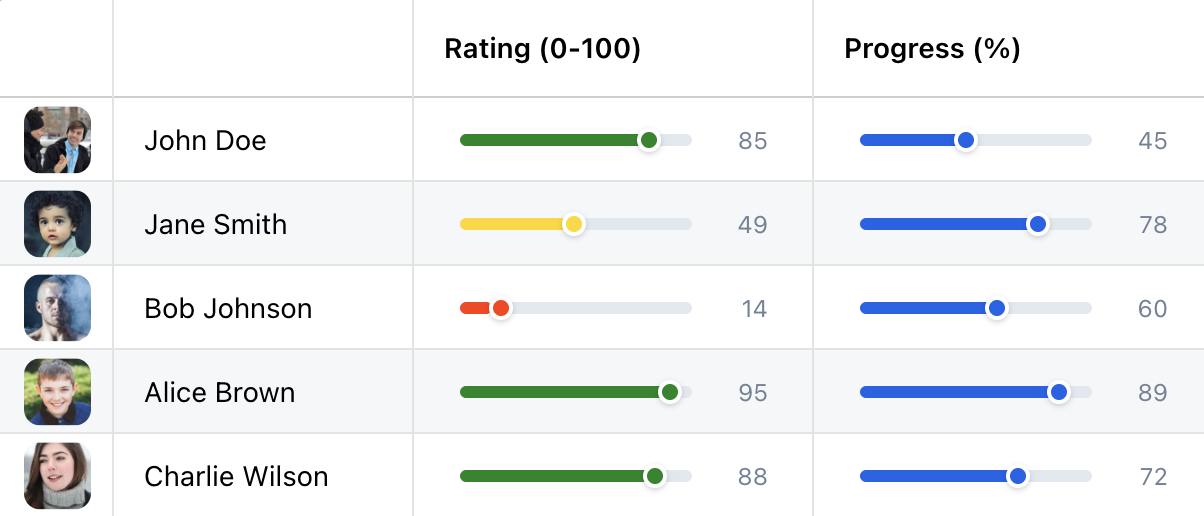Click Charlie Wilson's progress slider handle
The image size is (1204, 516).
(1018, 476)
